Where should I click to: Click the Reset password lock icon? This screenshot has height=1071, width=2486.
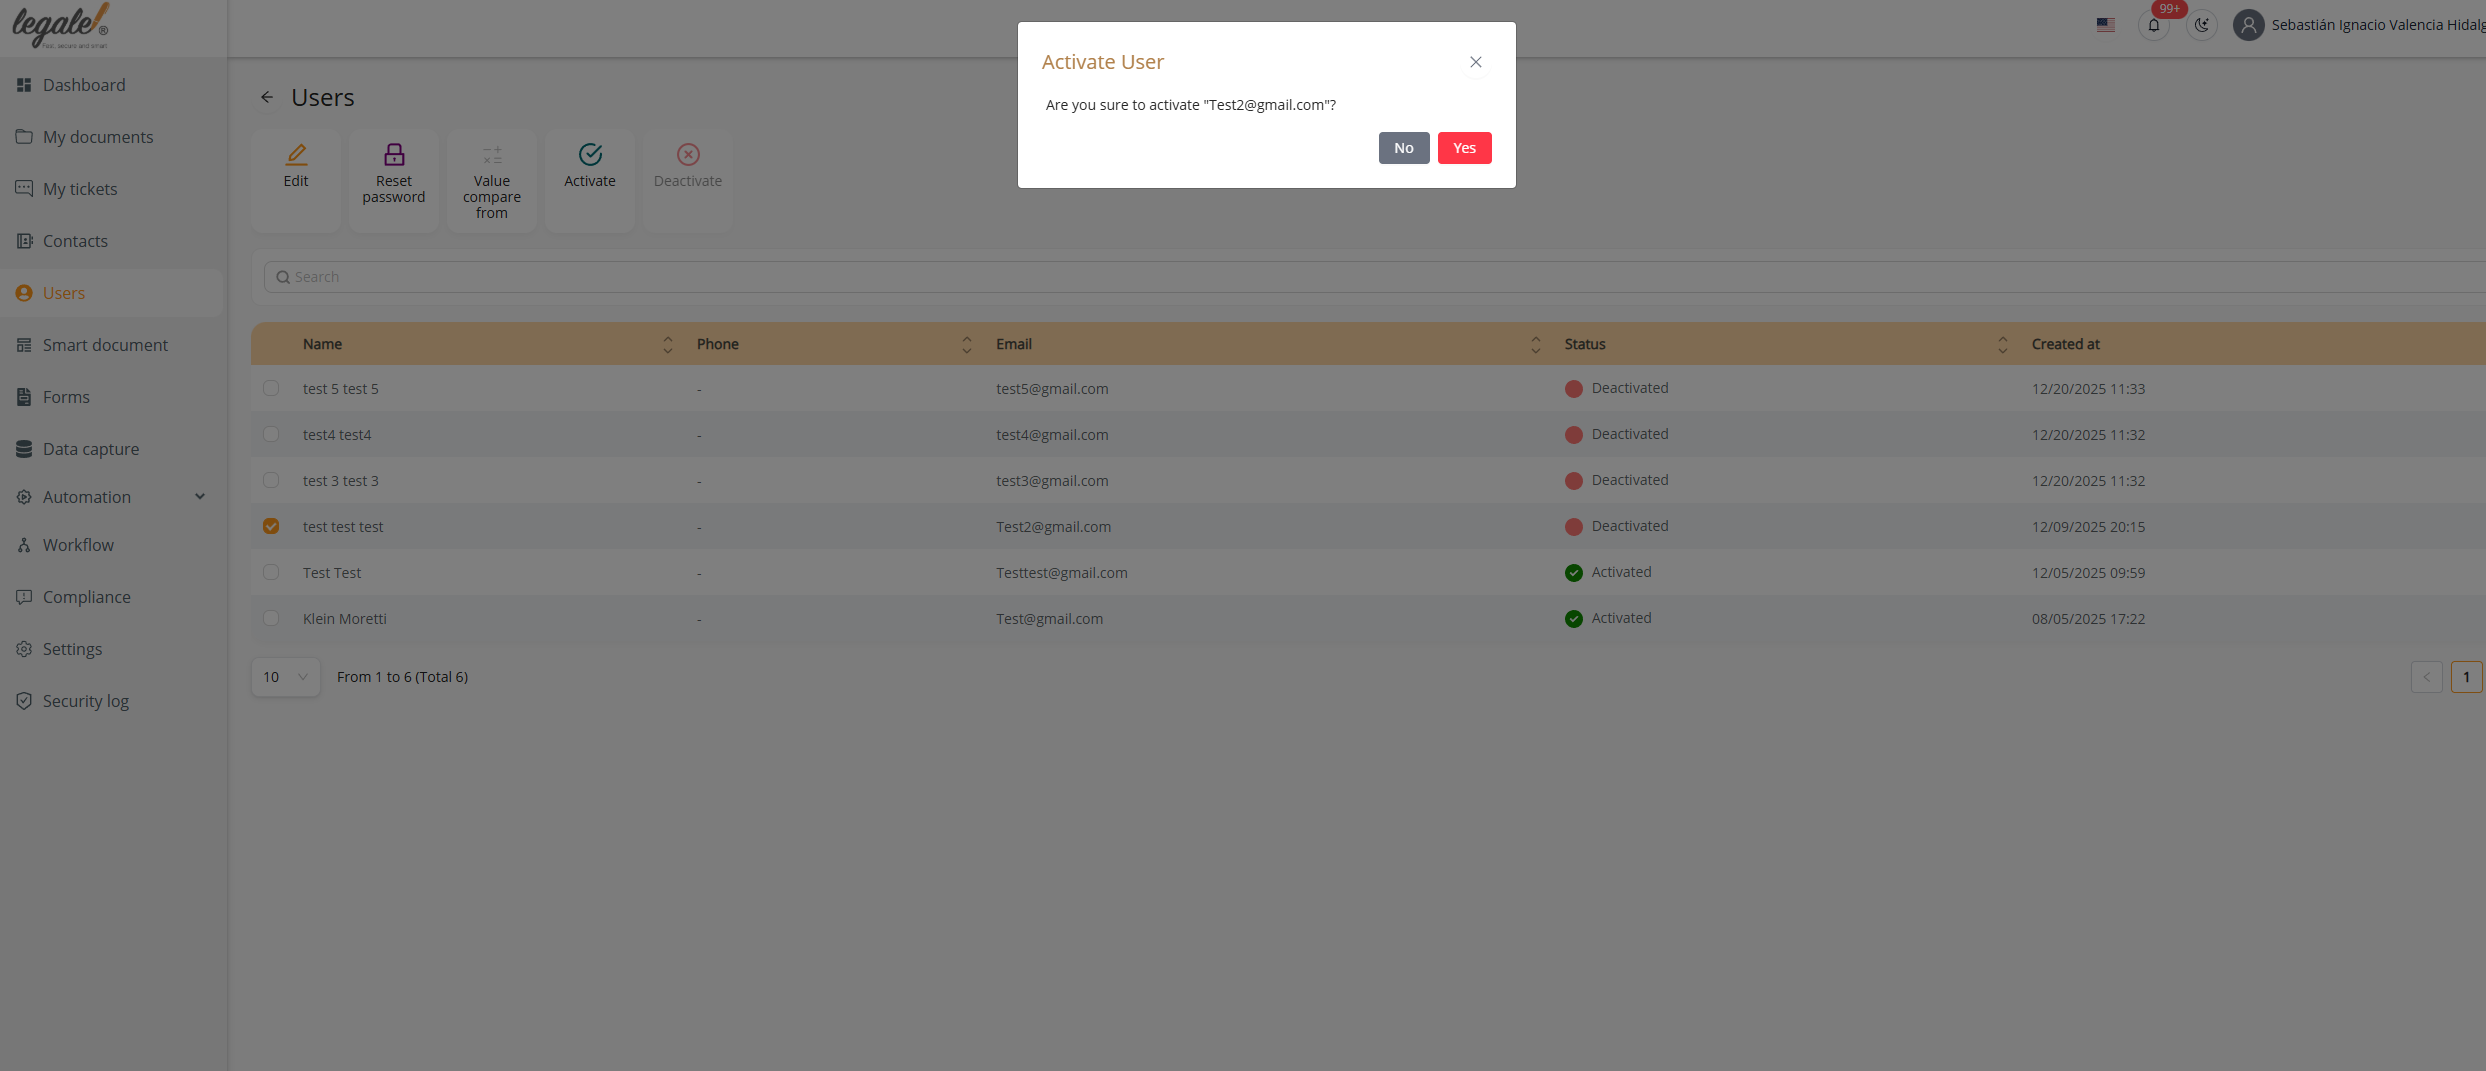tap(394, 155)
